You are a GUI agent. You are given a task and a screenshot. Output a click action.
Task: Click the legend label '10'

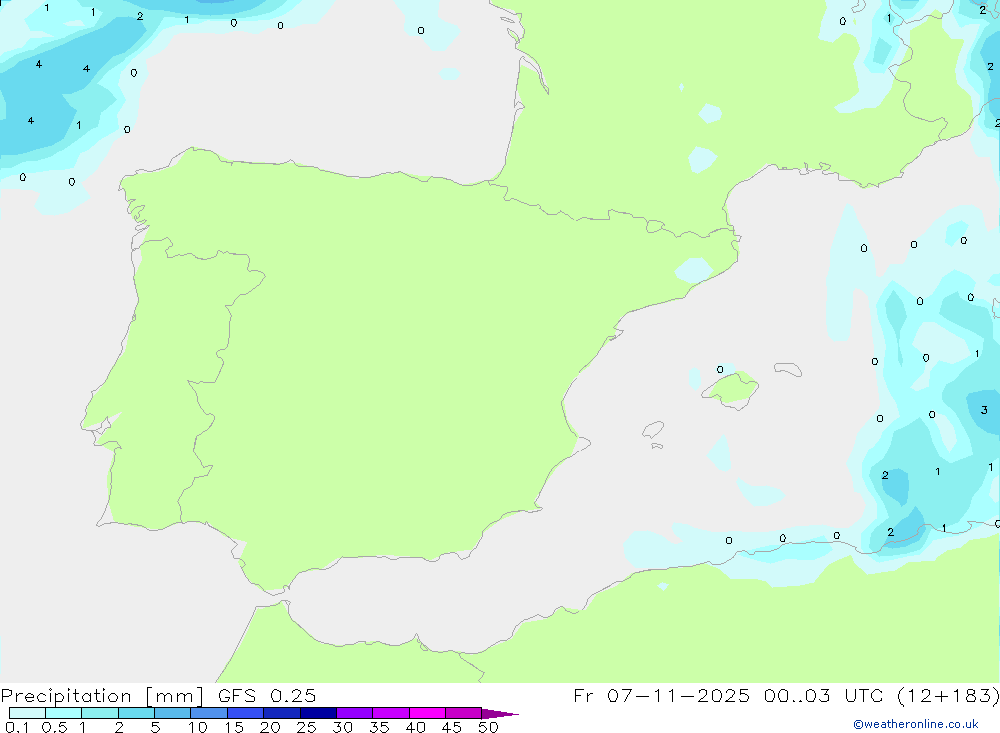click(198, 727)
